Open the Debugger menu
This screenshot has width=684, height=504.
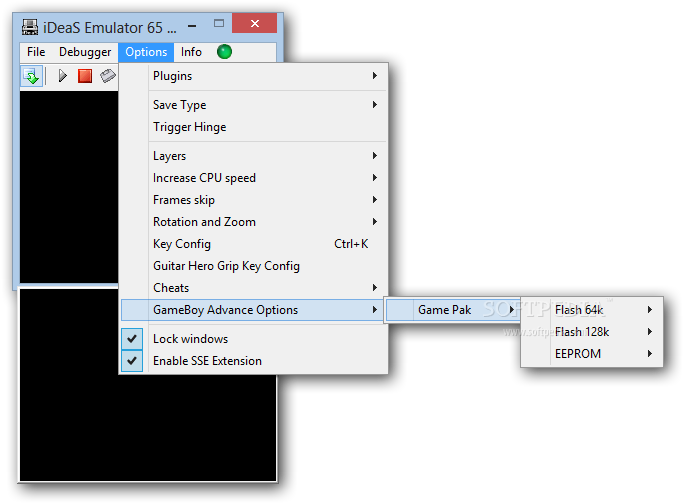[85, 52]
